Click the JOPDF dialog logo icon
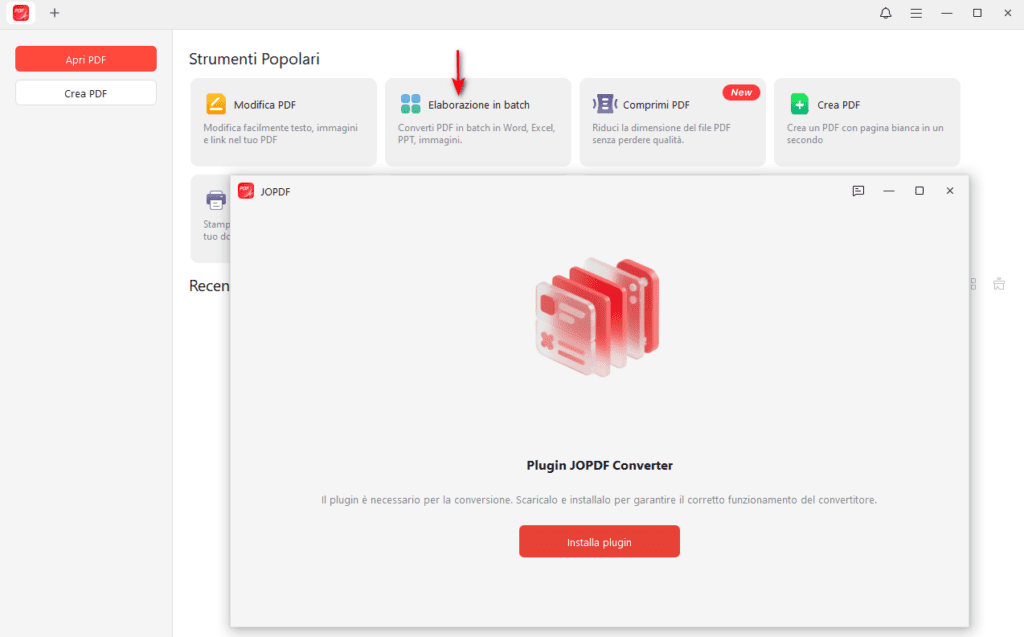 [246, 191]
